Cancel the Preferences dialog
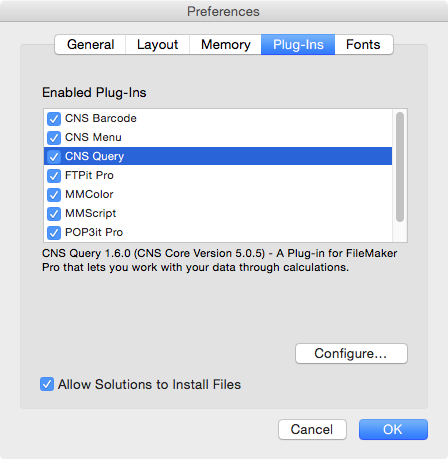 (x=312, y=429)
